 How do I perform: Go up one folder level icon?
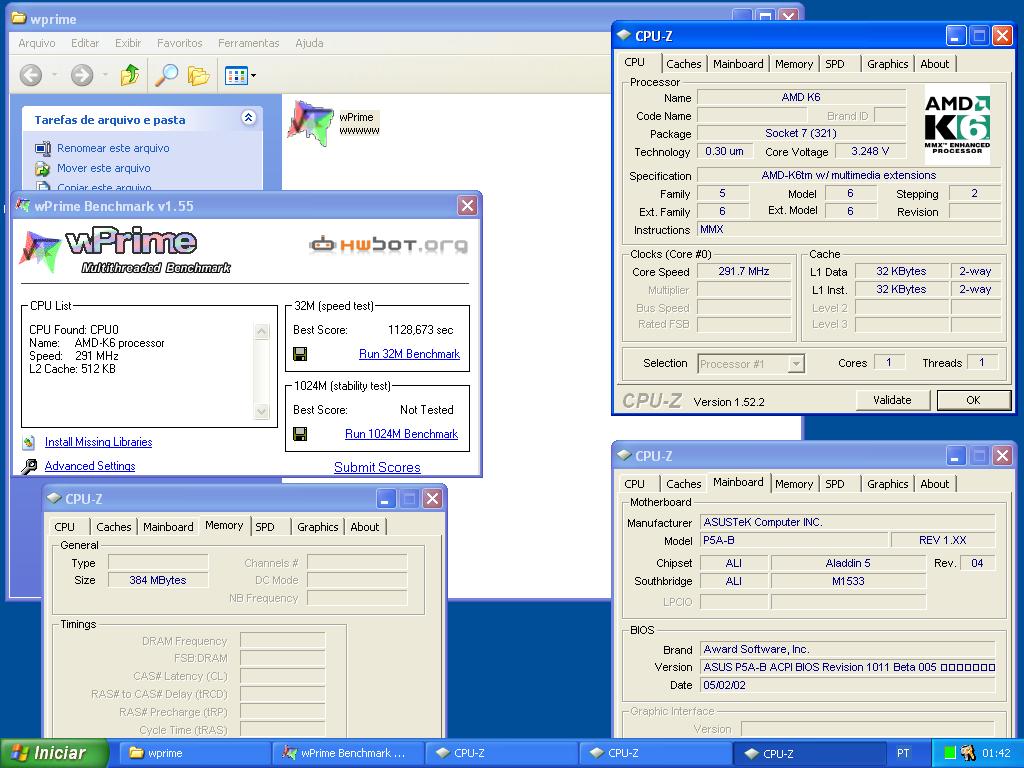(x=130, y=75)
